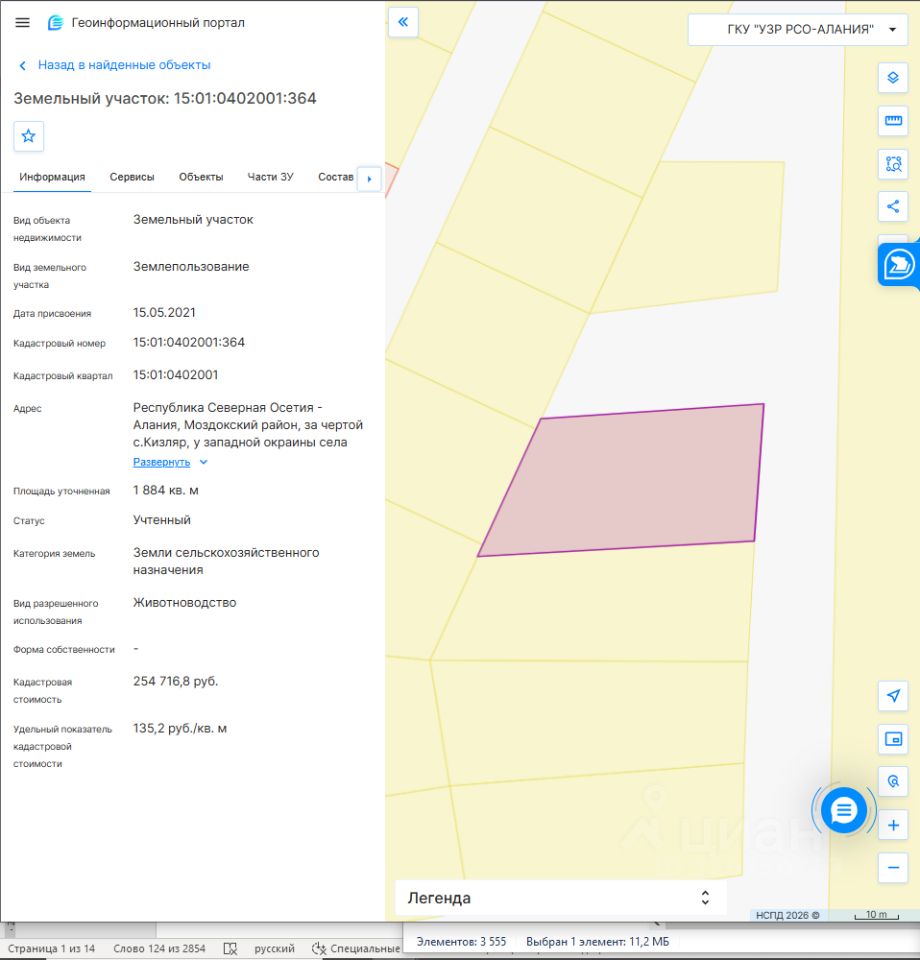Viewport: 920px width, 960px height.
Task: Share the current map view
Action: [x=893, y=206]
